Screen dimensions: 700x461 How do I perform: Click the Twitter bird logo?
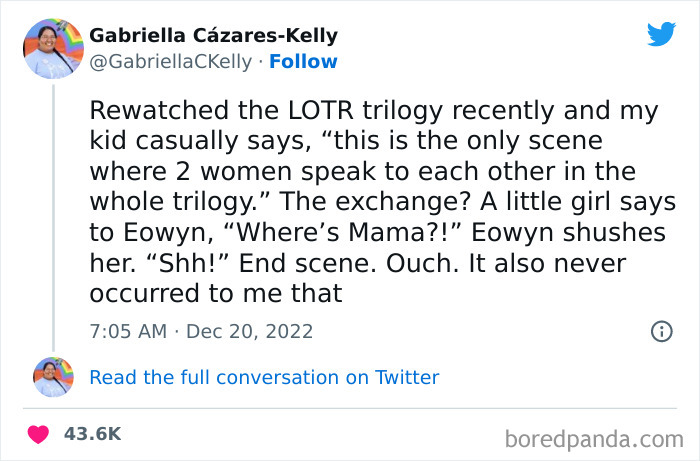tap(661, 35)
